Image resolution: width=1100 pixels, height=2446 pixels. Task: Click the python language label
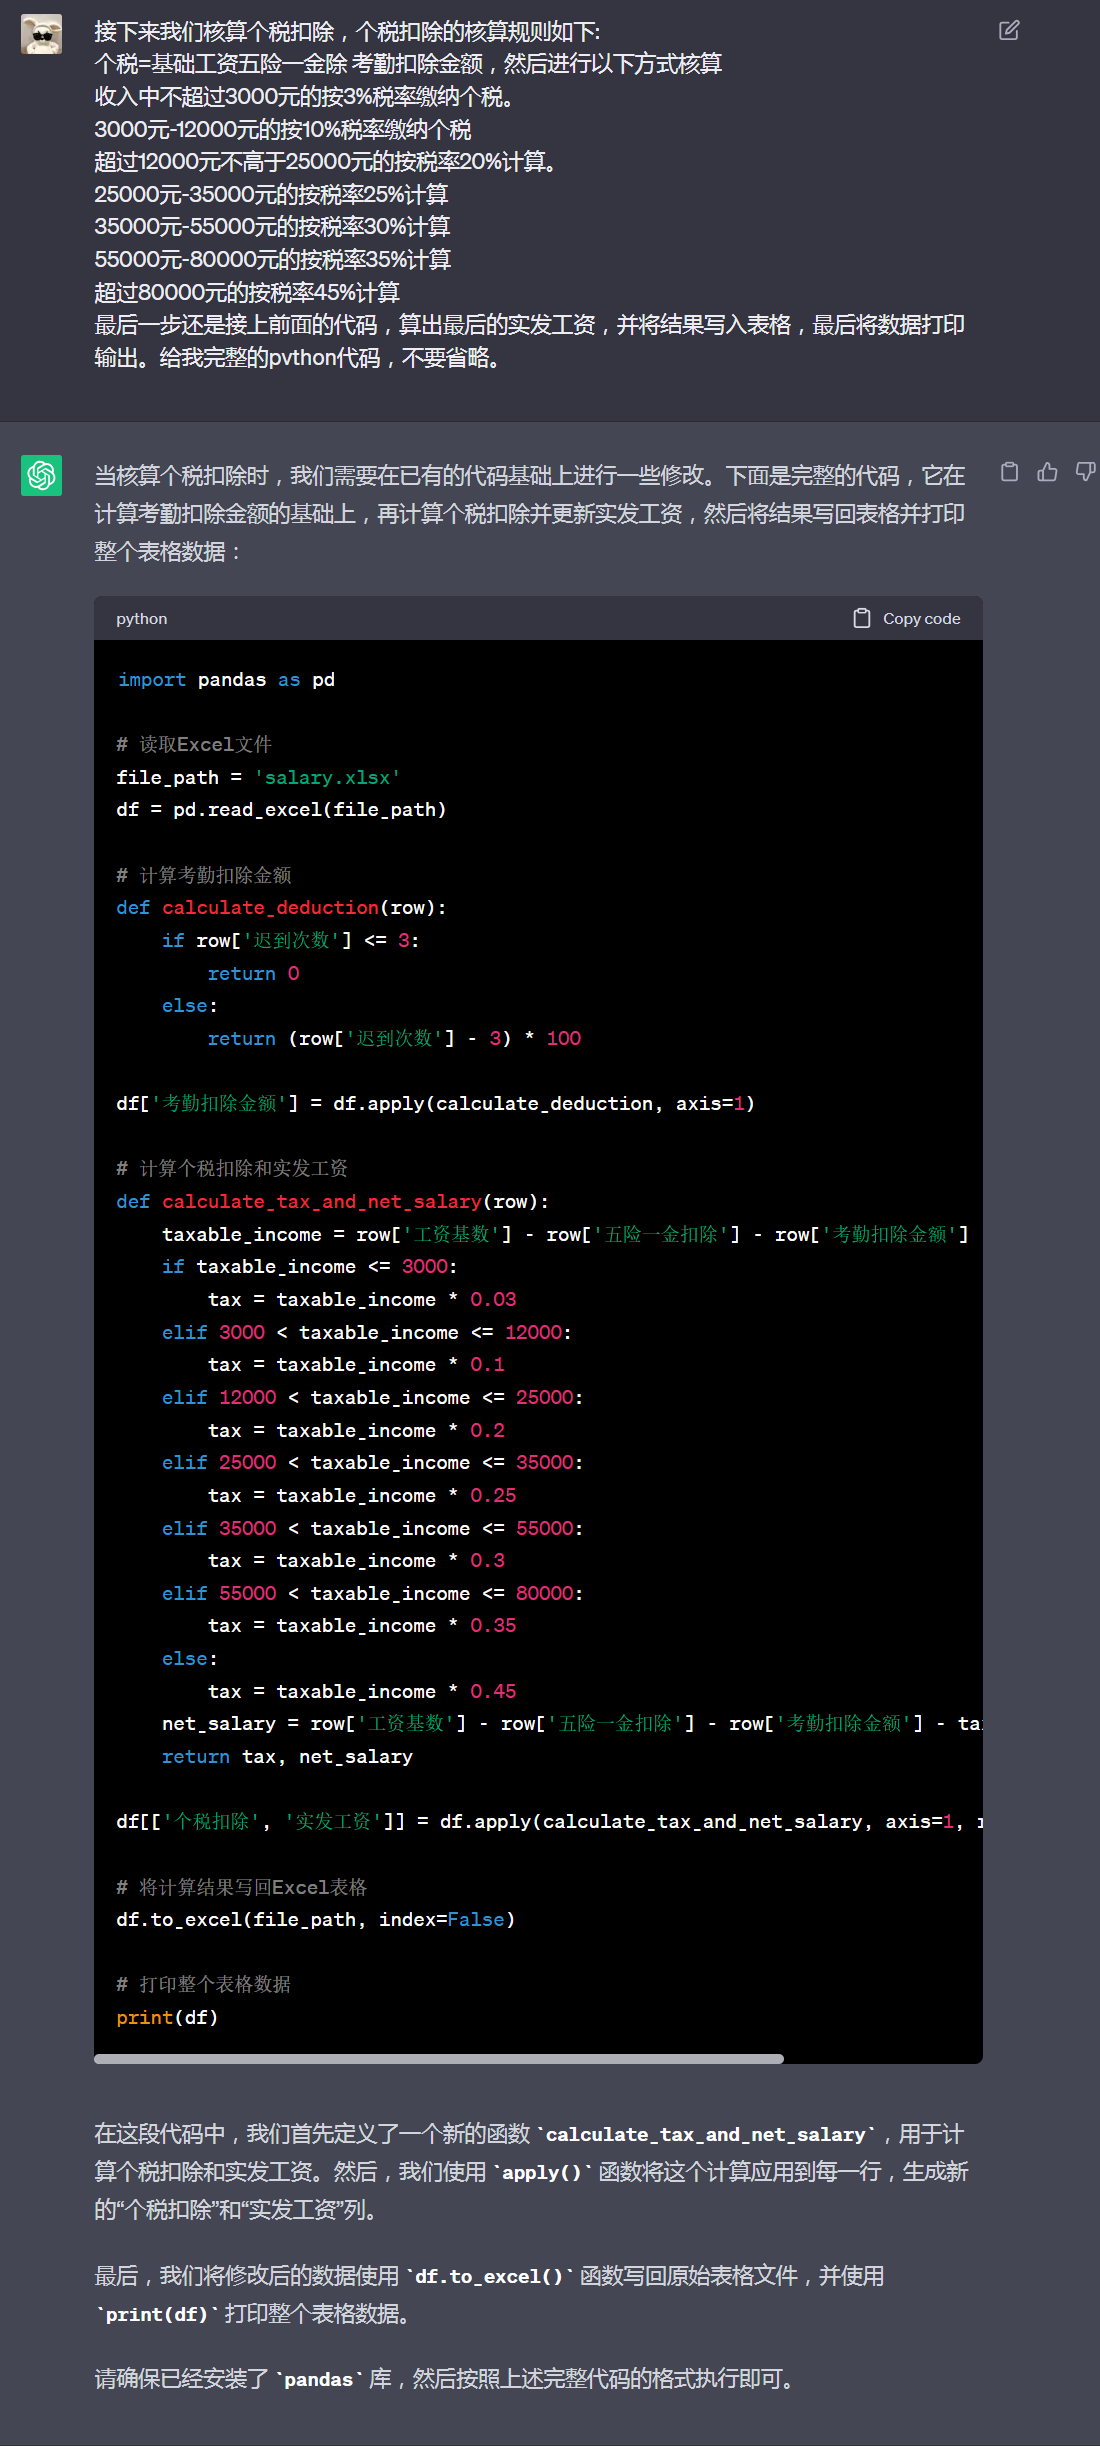(x=142, y=619)
